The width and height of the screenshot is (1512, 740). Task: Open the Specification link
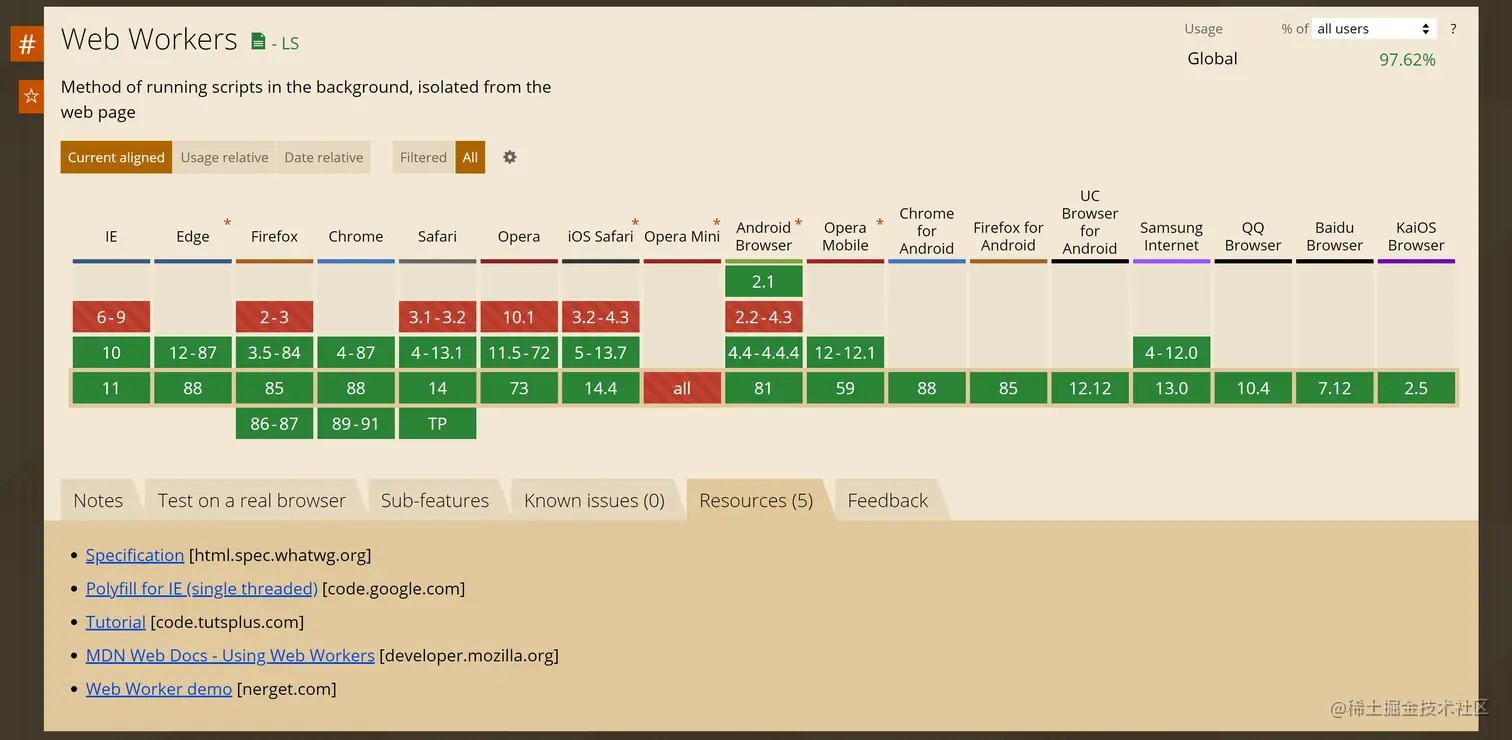tap(135, 555)
